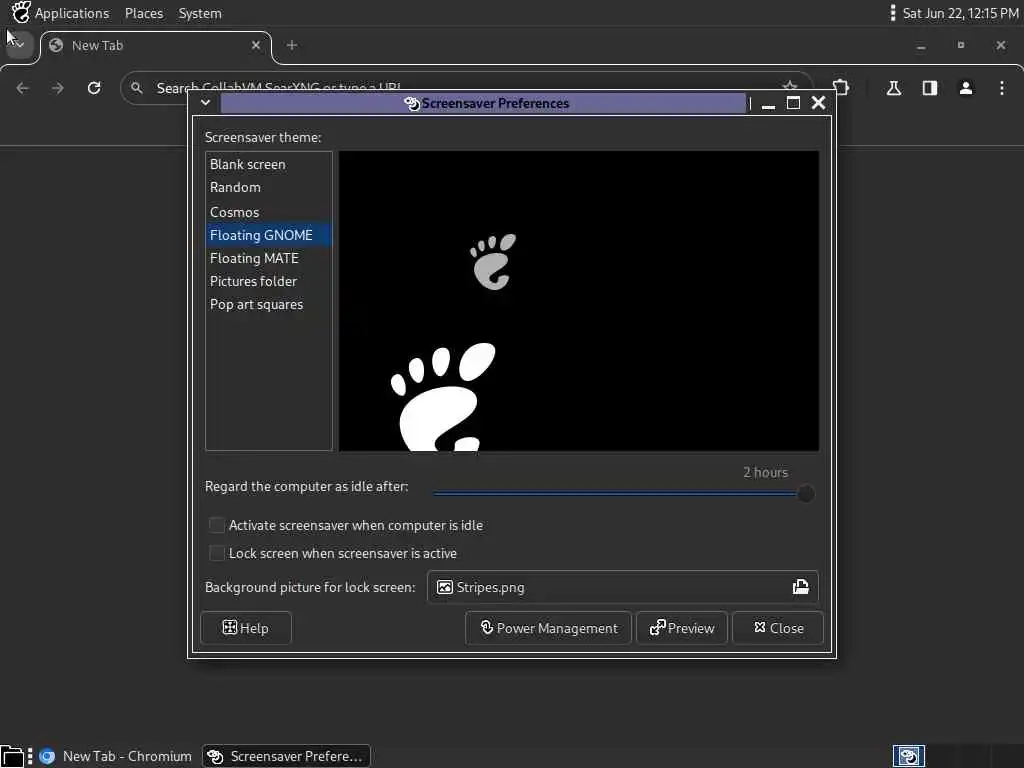
Task: Open Chromium extensions puzzle icon
Action: (841, 88)
